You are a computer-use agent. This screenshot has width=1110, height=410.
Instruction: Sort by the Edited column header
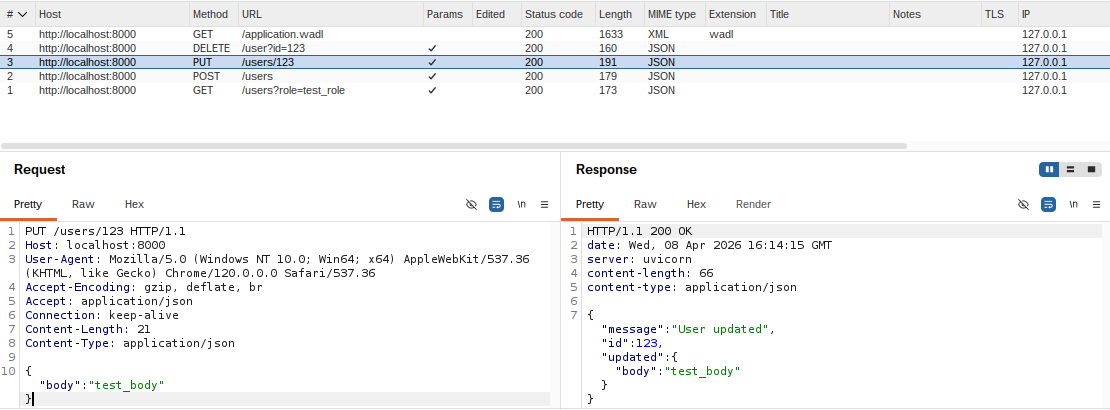point(495,14)
